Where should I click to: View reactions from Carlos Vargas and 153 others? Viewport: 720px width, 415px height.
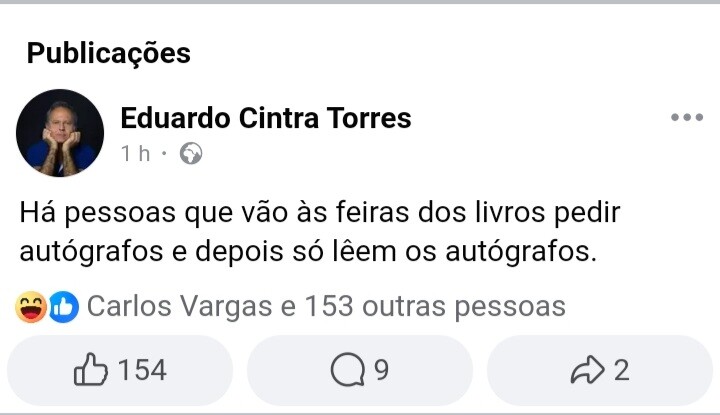326,306
